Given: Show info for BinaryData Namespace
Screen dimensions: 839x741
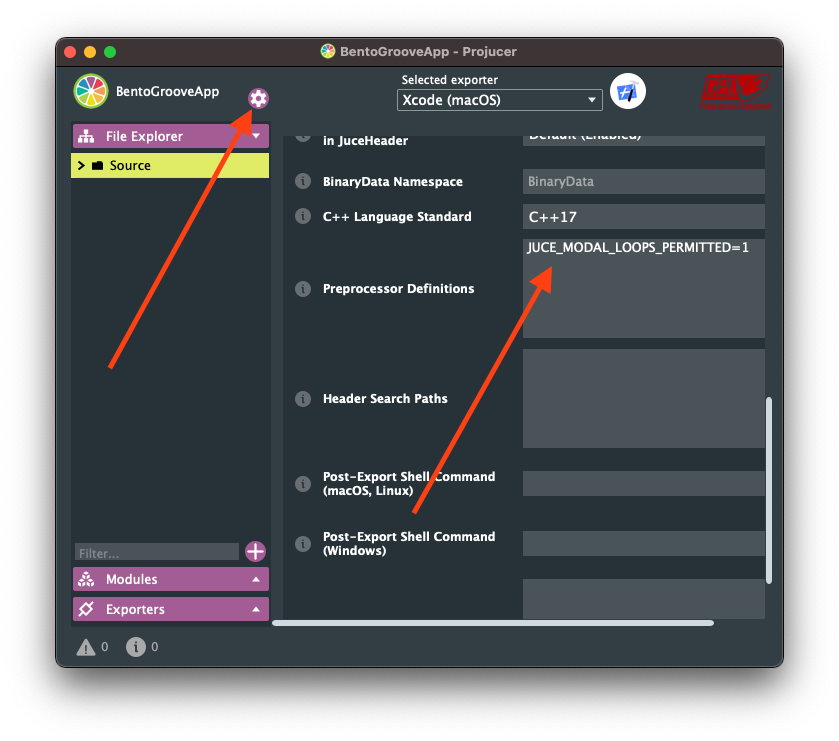Looking at the screenshot, I should pos(303,181).
